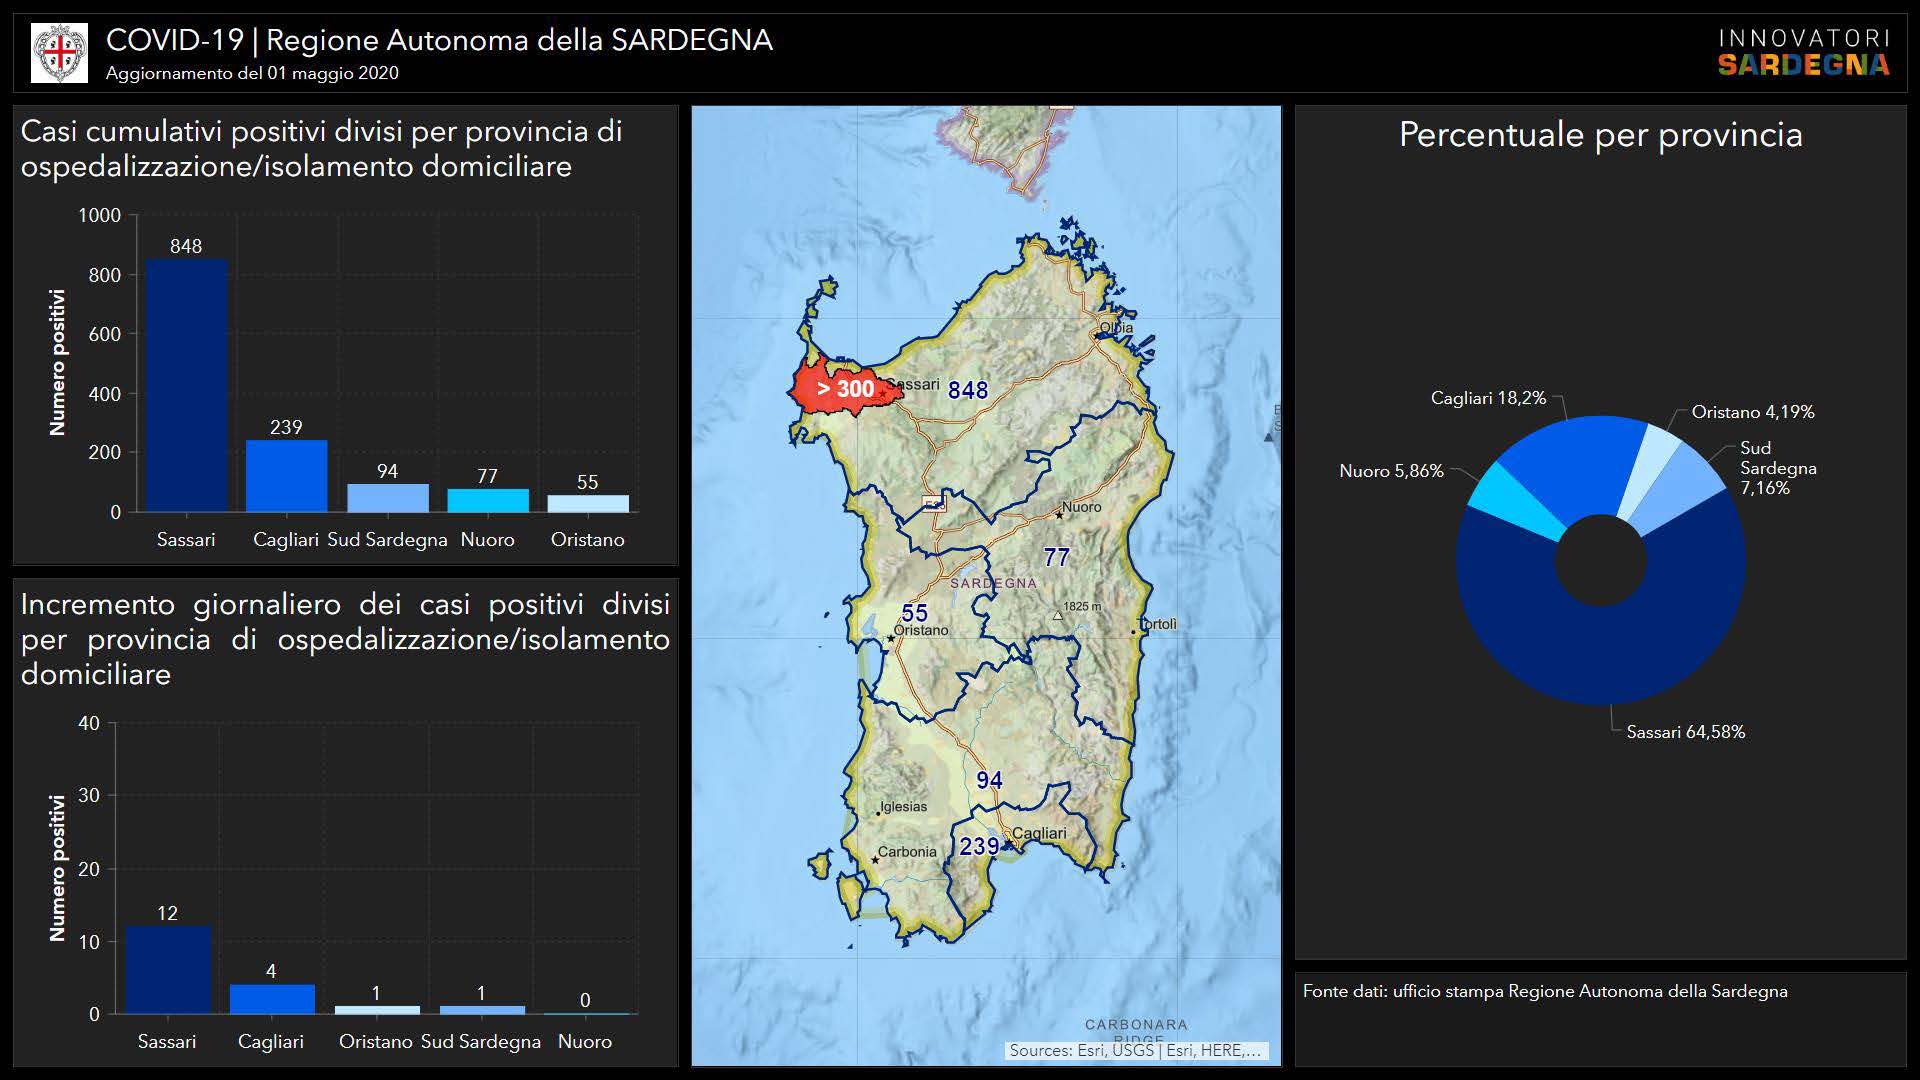Click the Sassari daily increment bar 12
This screenshot has width=1920, height=1080.
pos(167,970)
